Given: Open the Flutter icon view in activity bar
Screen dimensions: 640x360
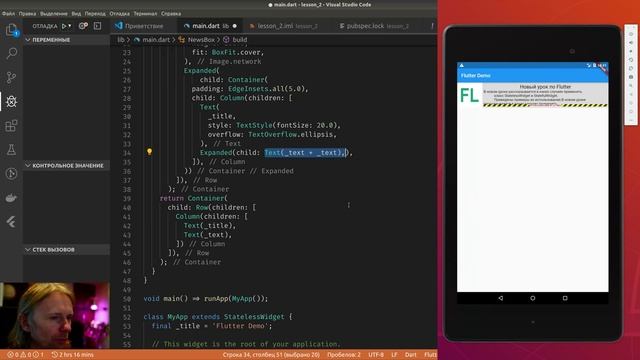Looking at the screenshot, I should tap(11, 222).
